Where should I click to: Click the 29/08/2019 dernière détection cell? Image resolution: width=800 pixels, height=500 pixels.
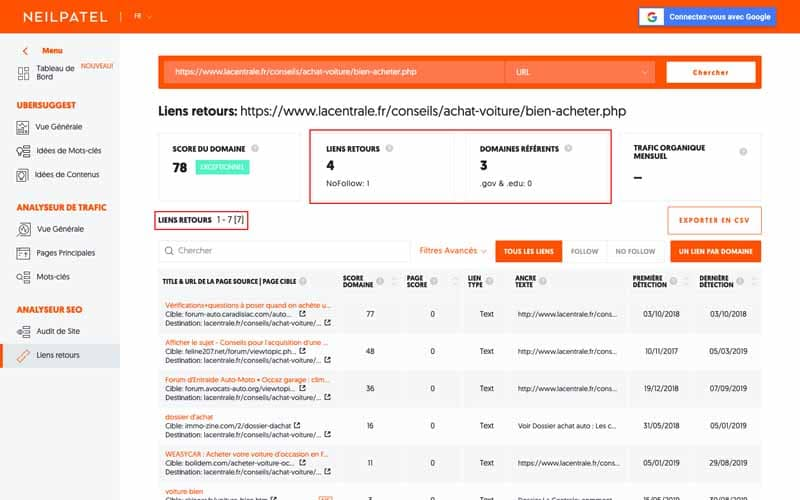tap(728, 463)
